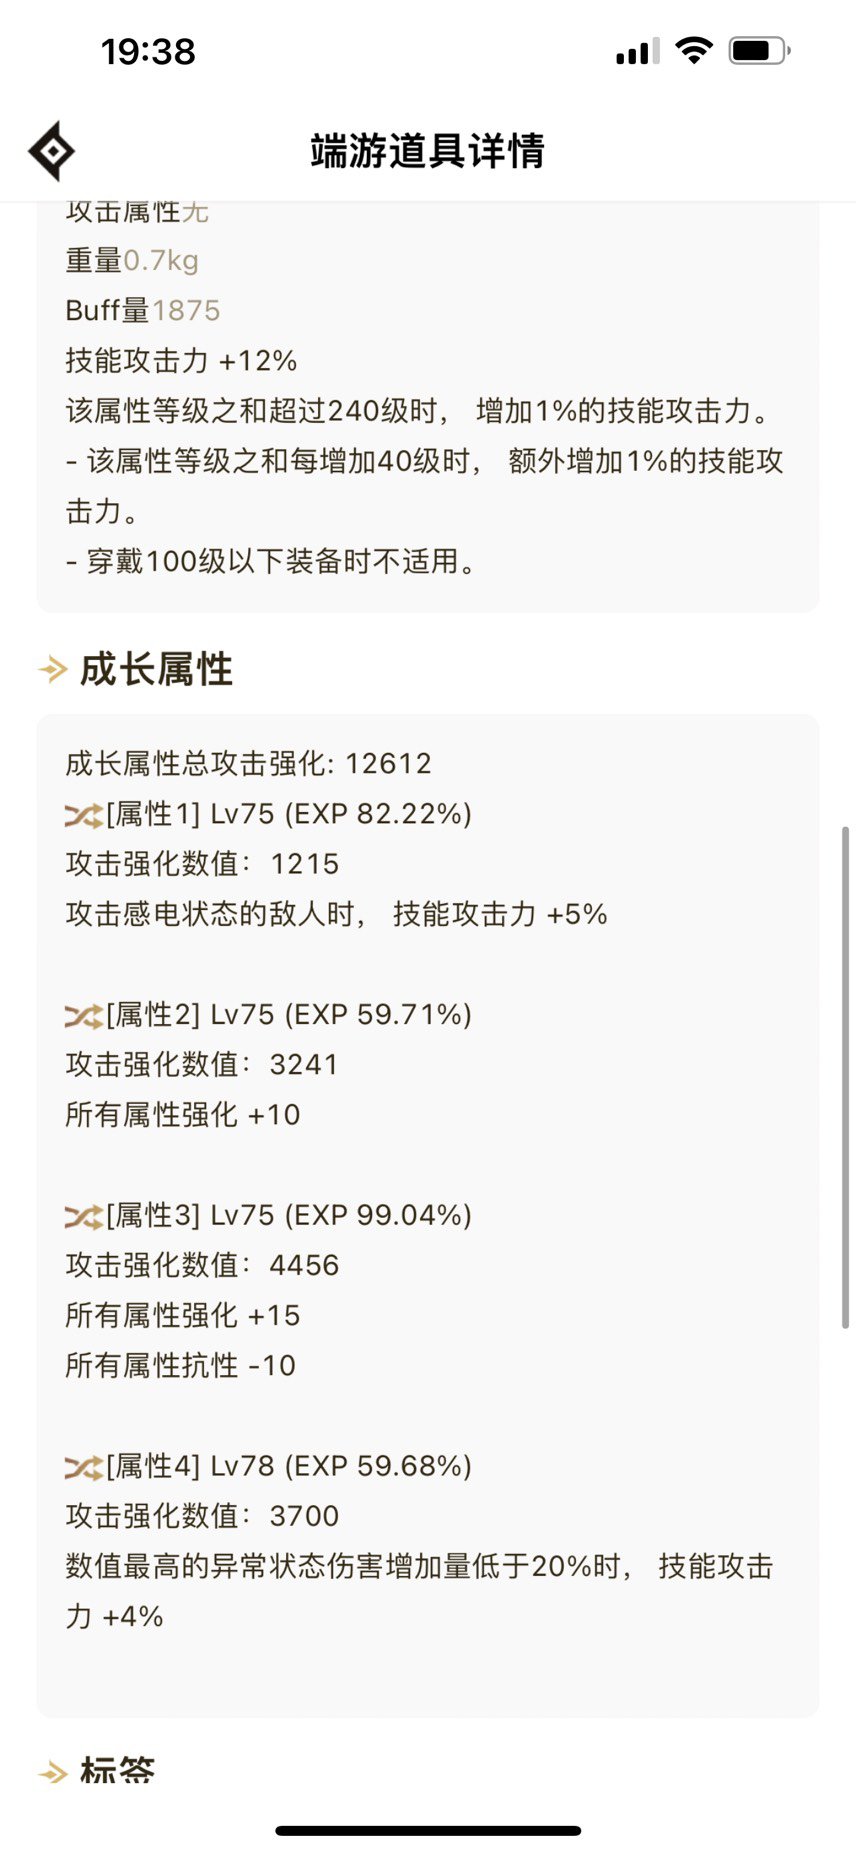Tap the arrow icon beside 成长属性 heading
The width and height of the screenshot is (856, 1852).
(x=53, y=669)
